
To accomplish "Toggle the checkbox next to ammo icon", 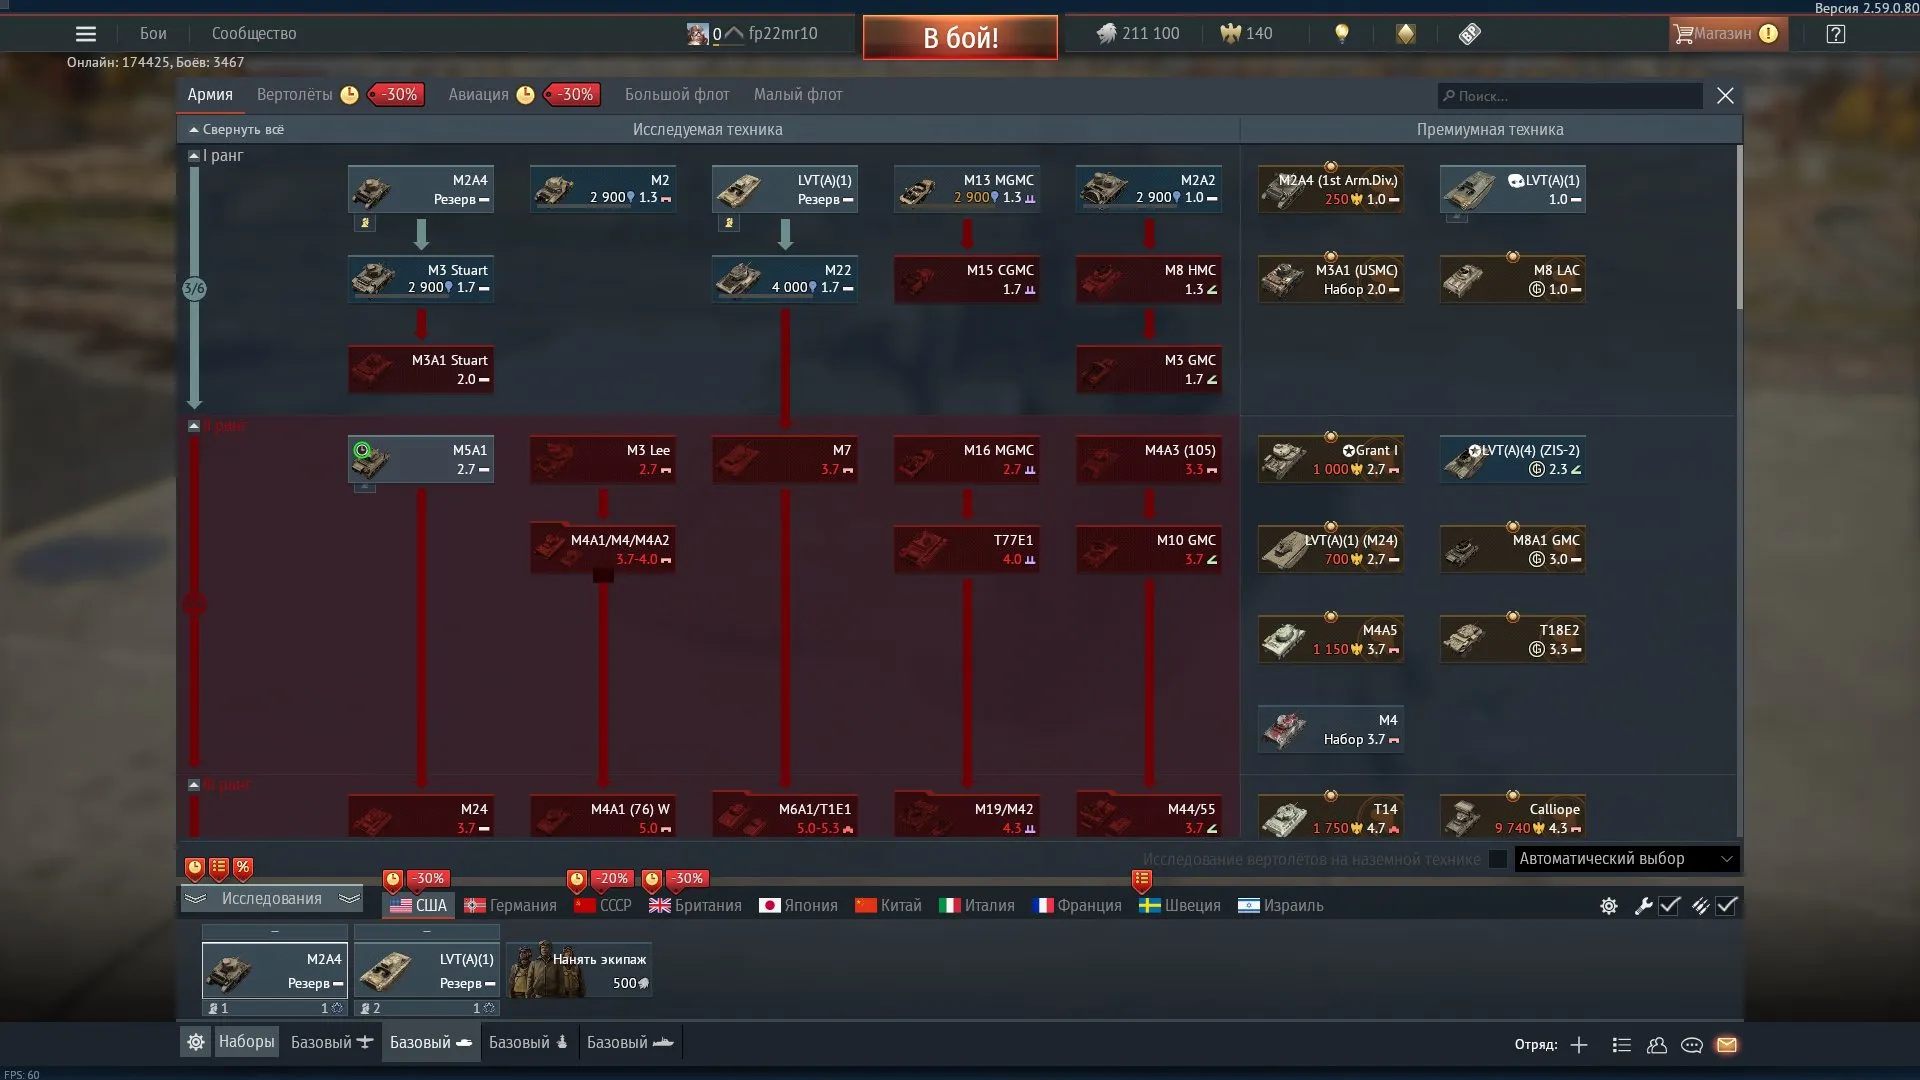I will pos(1727,906).
